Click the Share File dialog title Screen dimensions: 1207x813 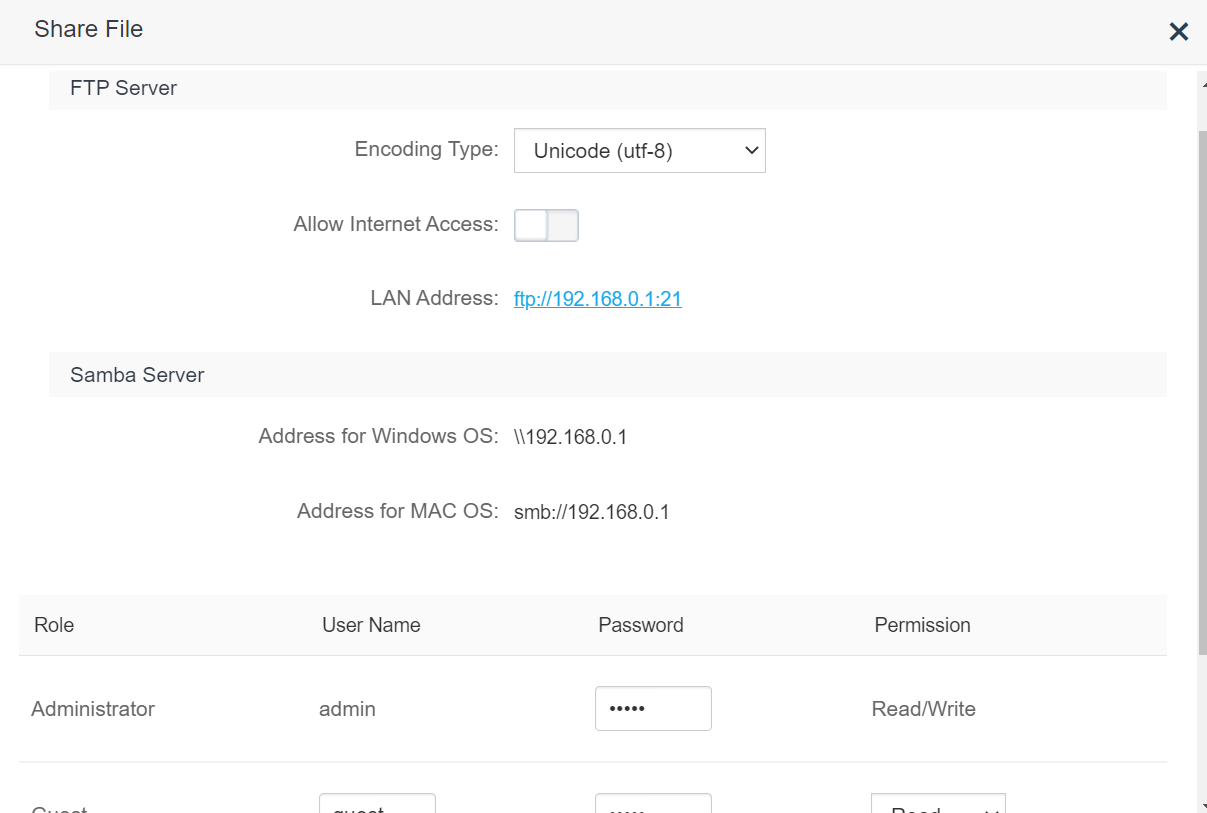(x=88, y=29)
